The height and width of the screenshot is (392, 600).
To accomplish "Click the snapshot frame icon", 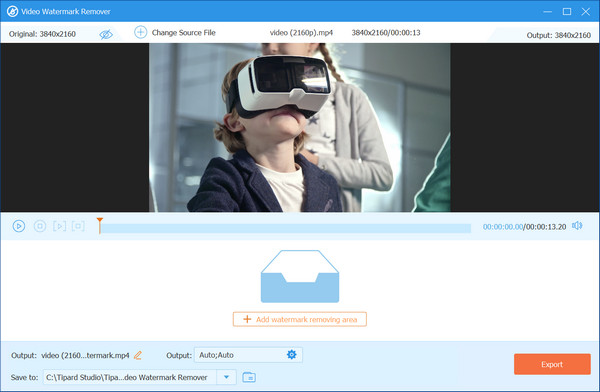I will (78, 226).
